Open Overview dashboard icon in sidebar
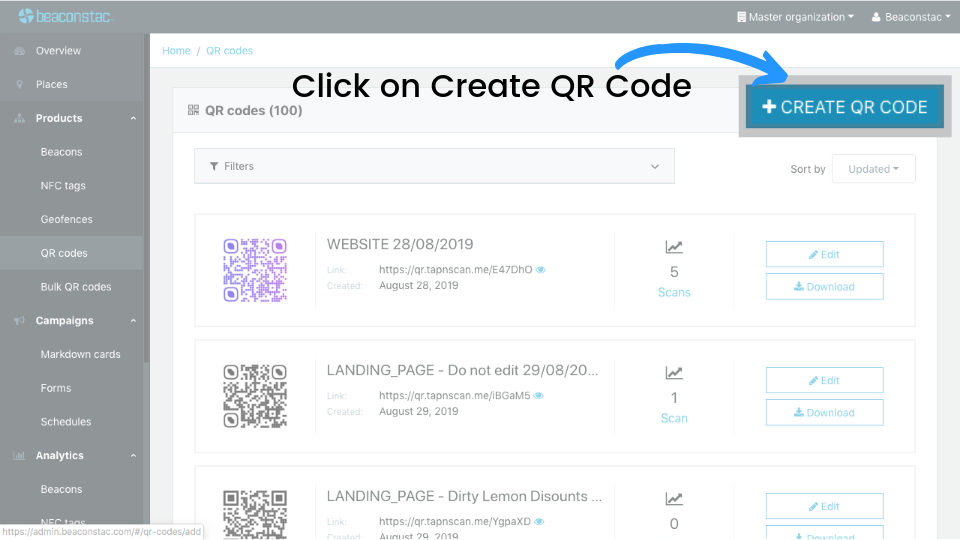Image resolution: width=960 pixels, height=540 pixels. click(x=20, y=51)
